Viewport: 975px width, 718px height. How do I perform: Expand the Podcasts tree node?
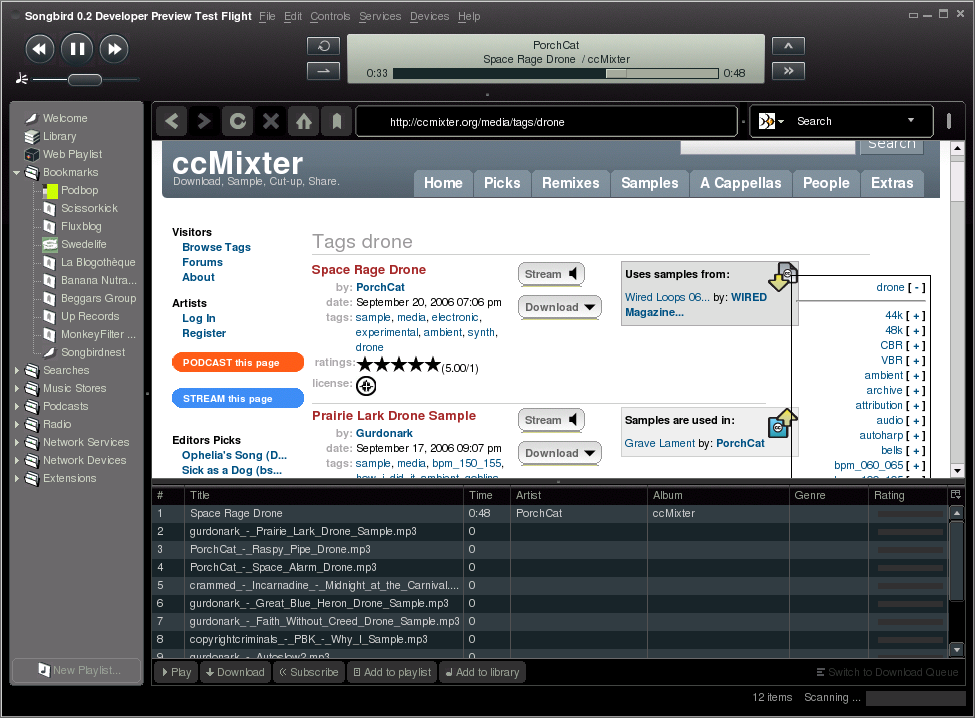click(x=18, y=407)
